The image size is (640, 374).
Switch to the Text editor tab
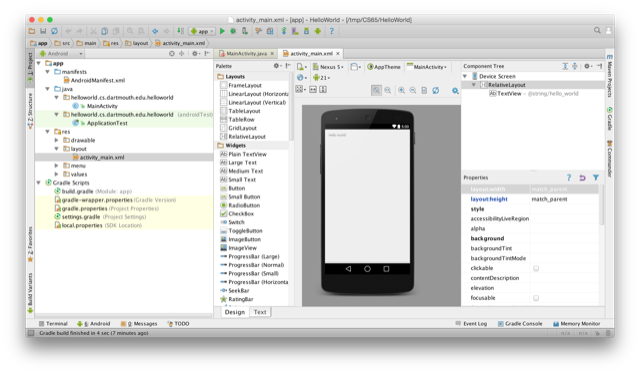[260, 312]
